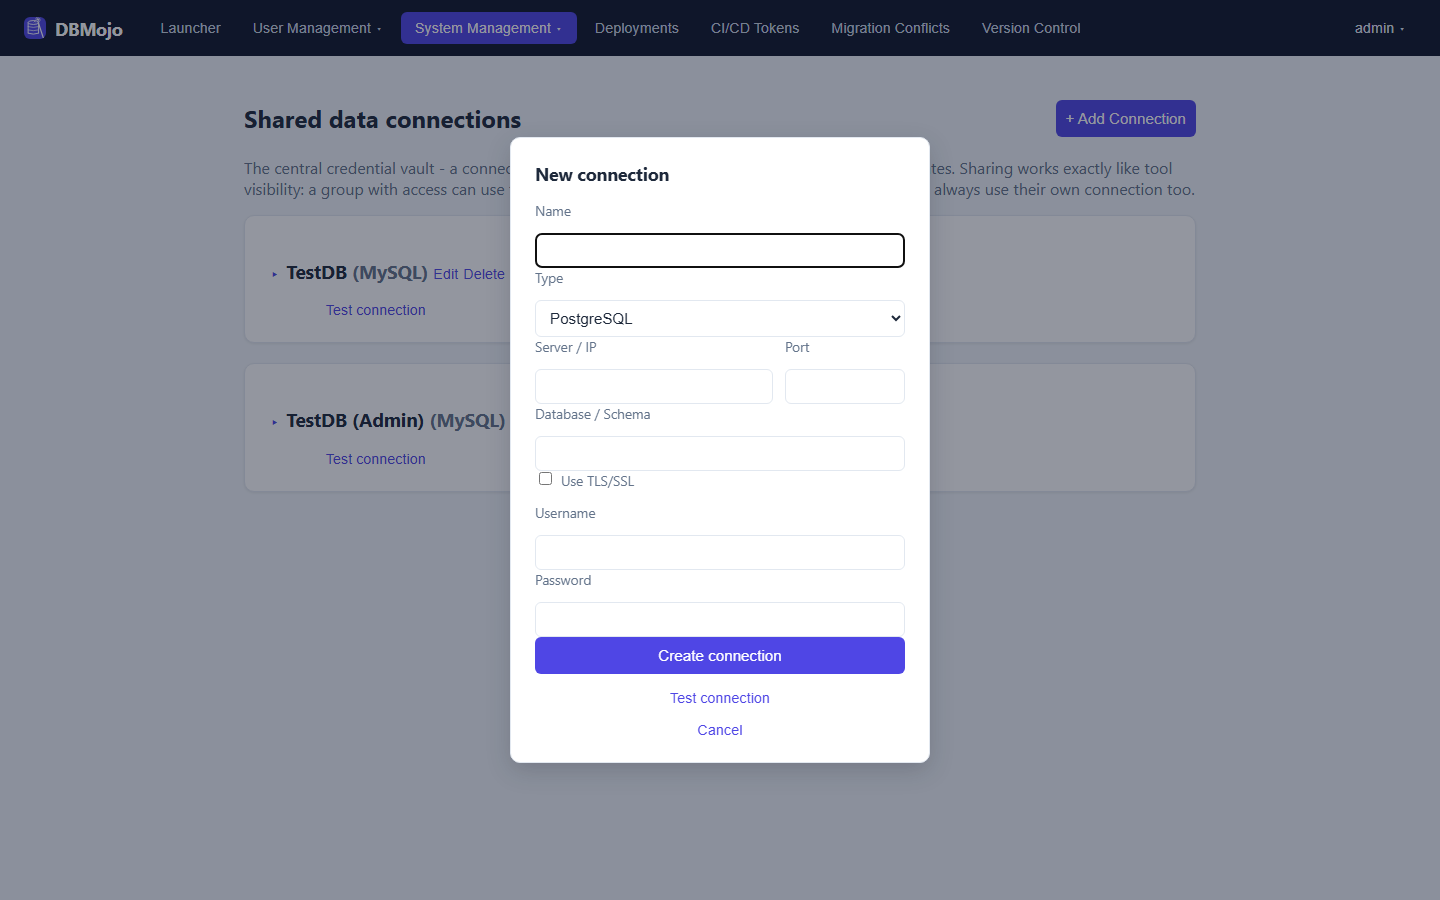Open Migration Conflicts page

pyautogui.click(x=890, y=28)
